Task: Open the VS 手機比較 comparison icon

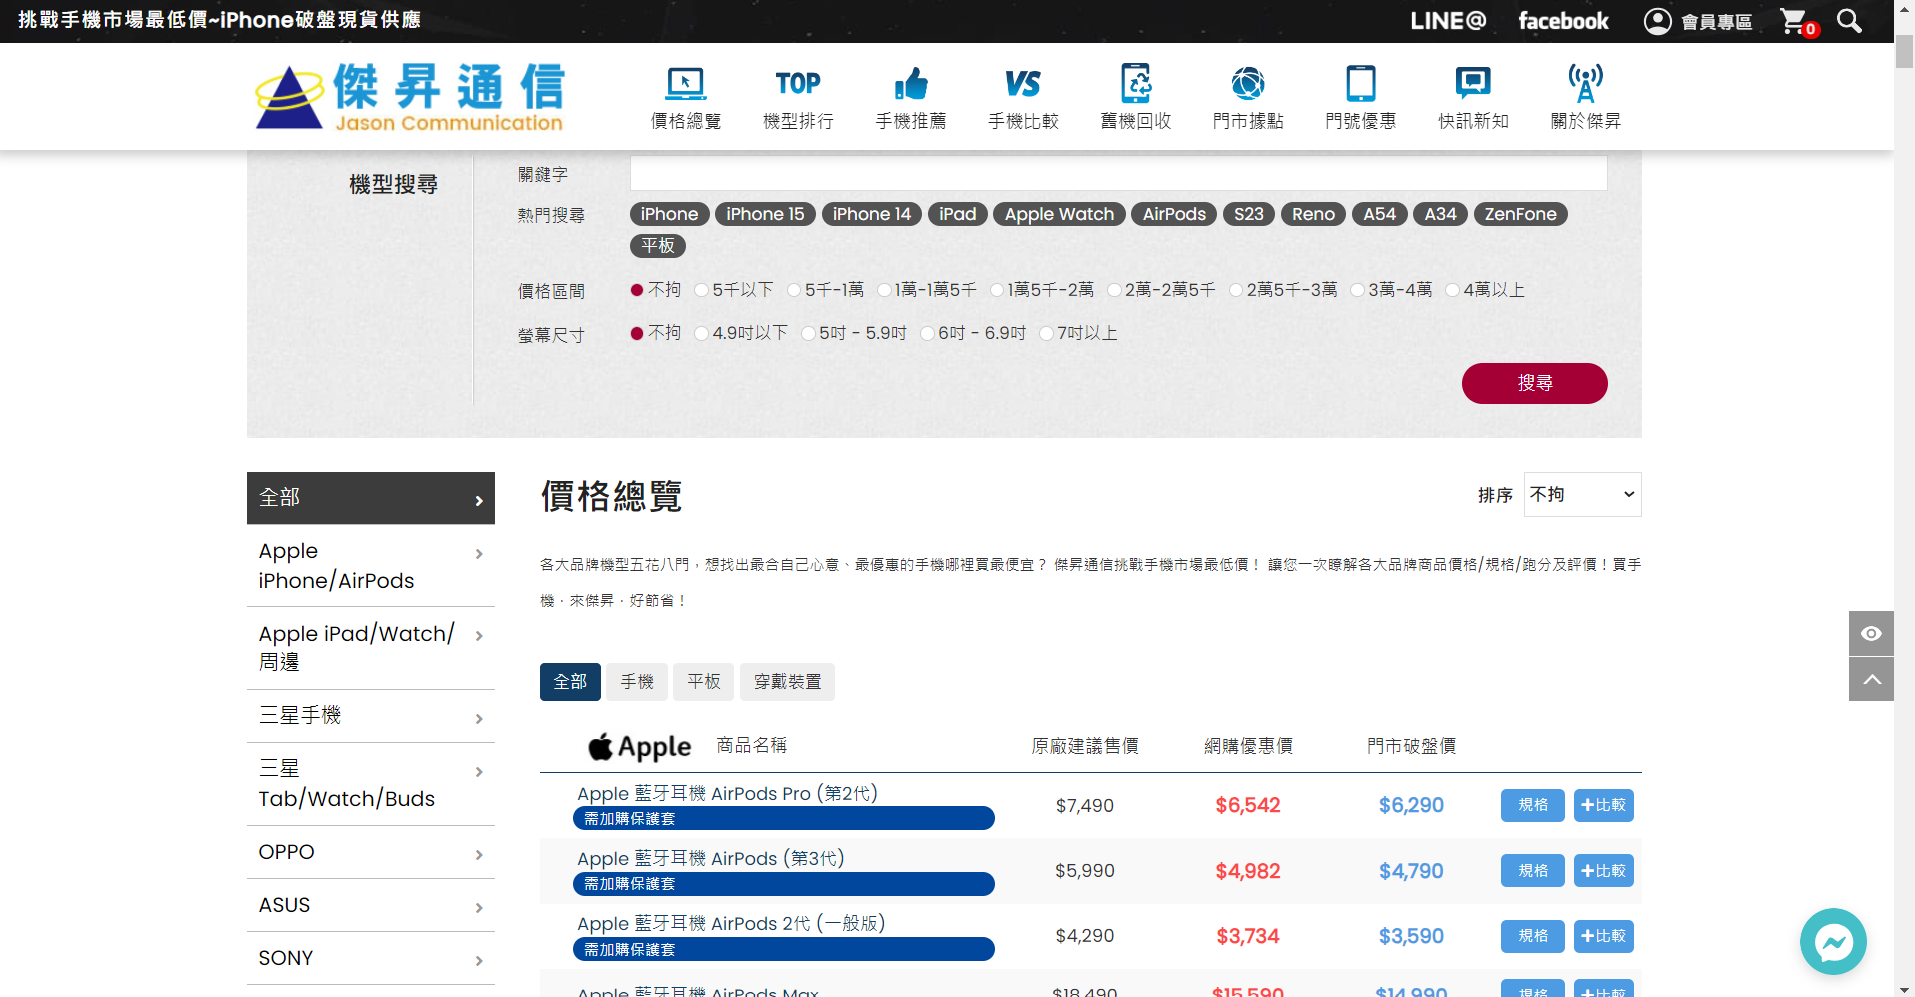Action: click(1022, 84)
